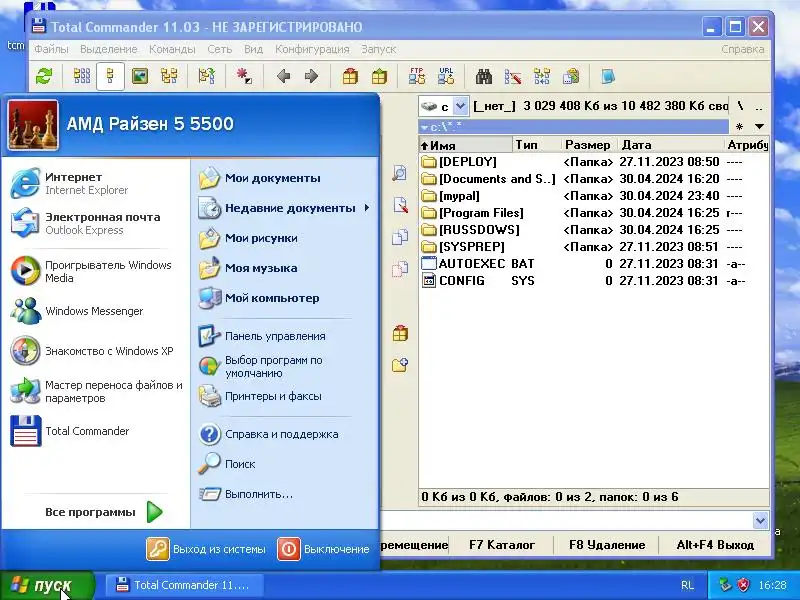Show thumbnails view toolbar icon
The image size is (800, 600).
(x=140, y=77)
